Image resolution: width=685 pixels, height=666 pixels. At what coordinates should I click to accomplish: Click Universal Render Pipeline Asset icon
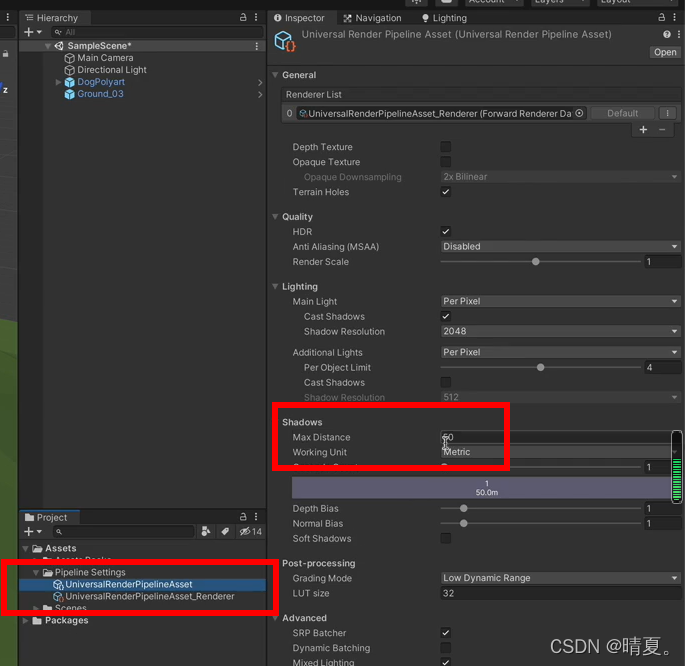point(285,41)
